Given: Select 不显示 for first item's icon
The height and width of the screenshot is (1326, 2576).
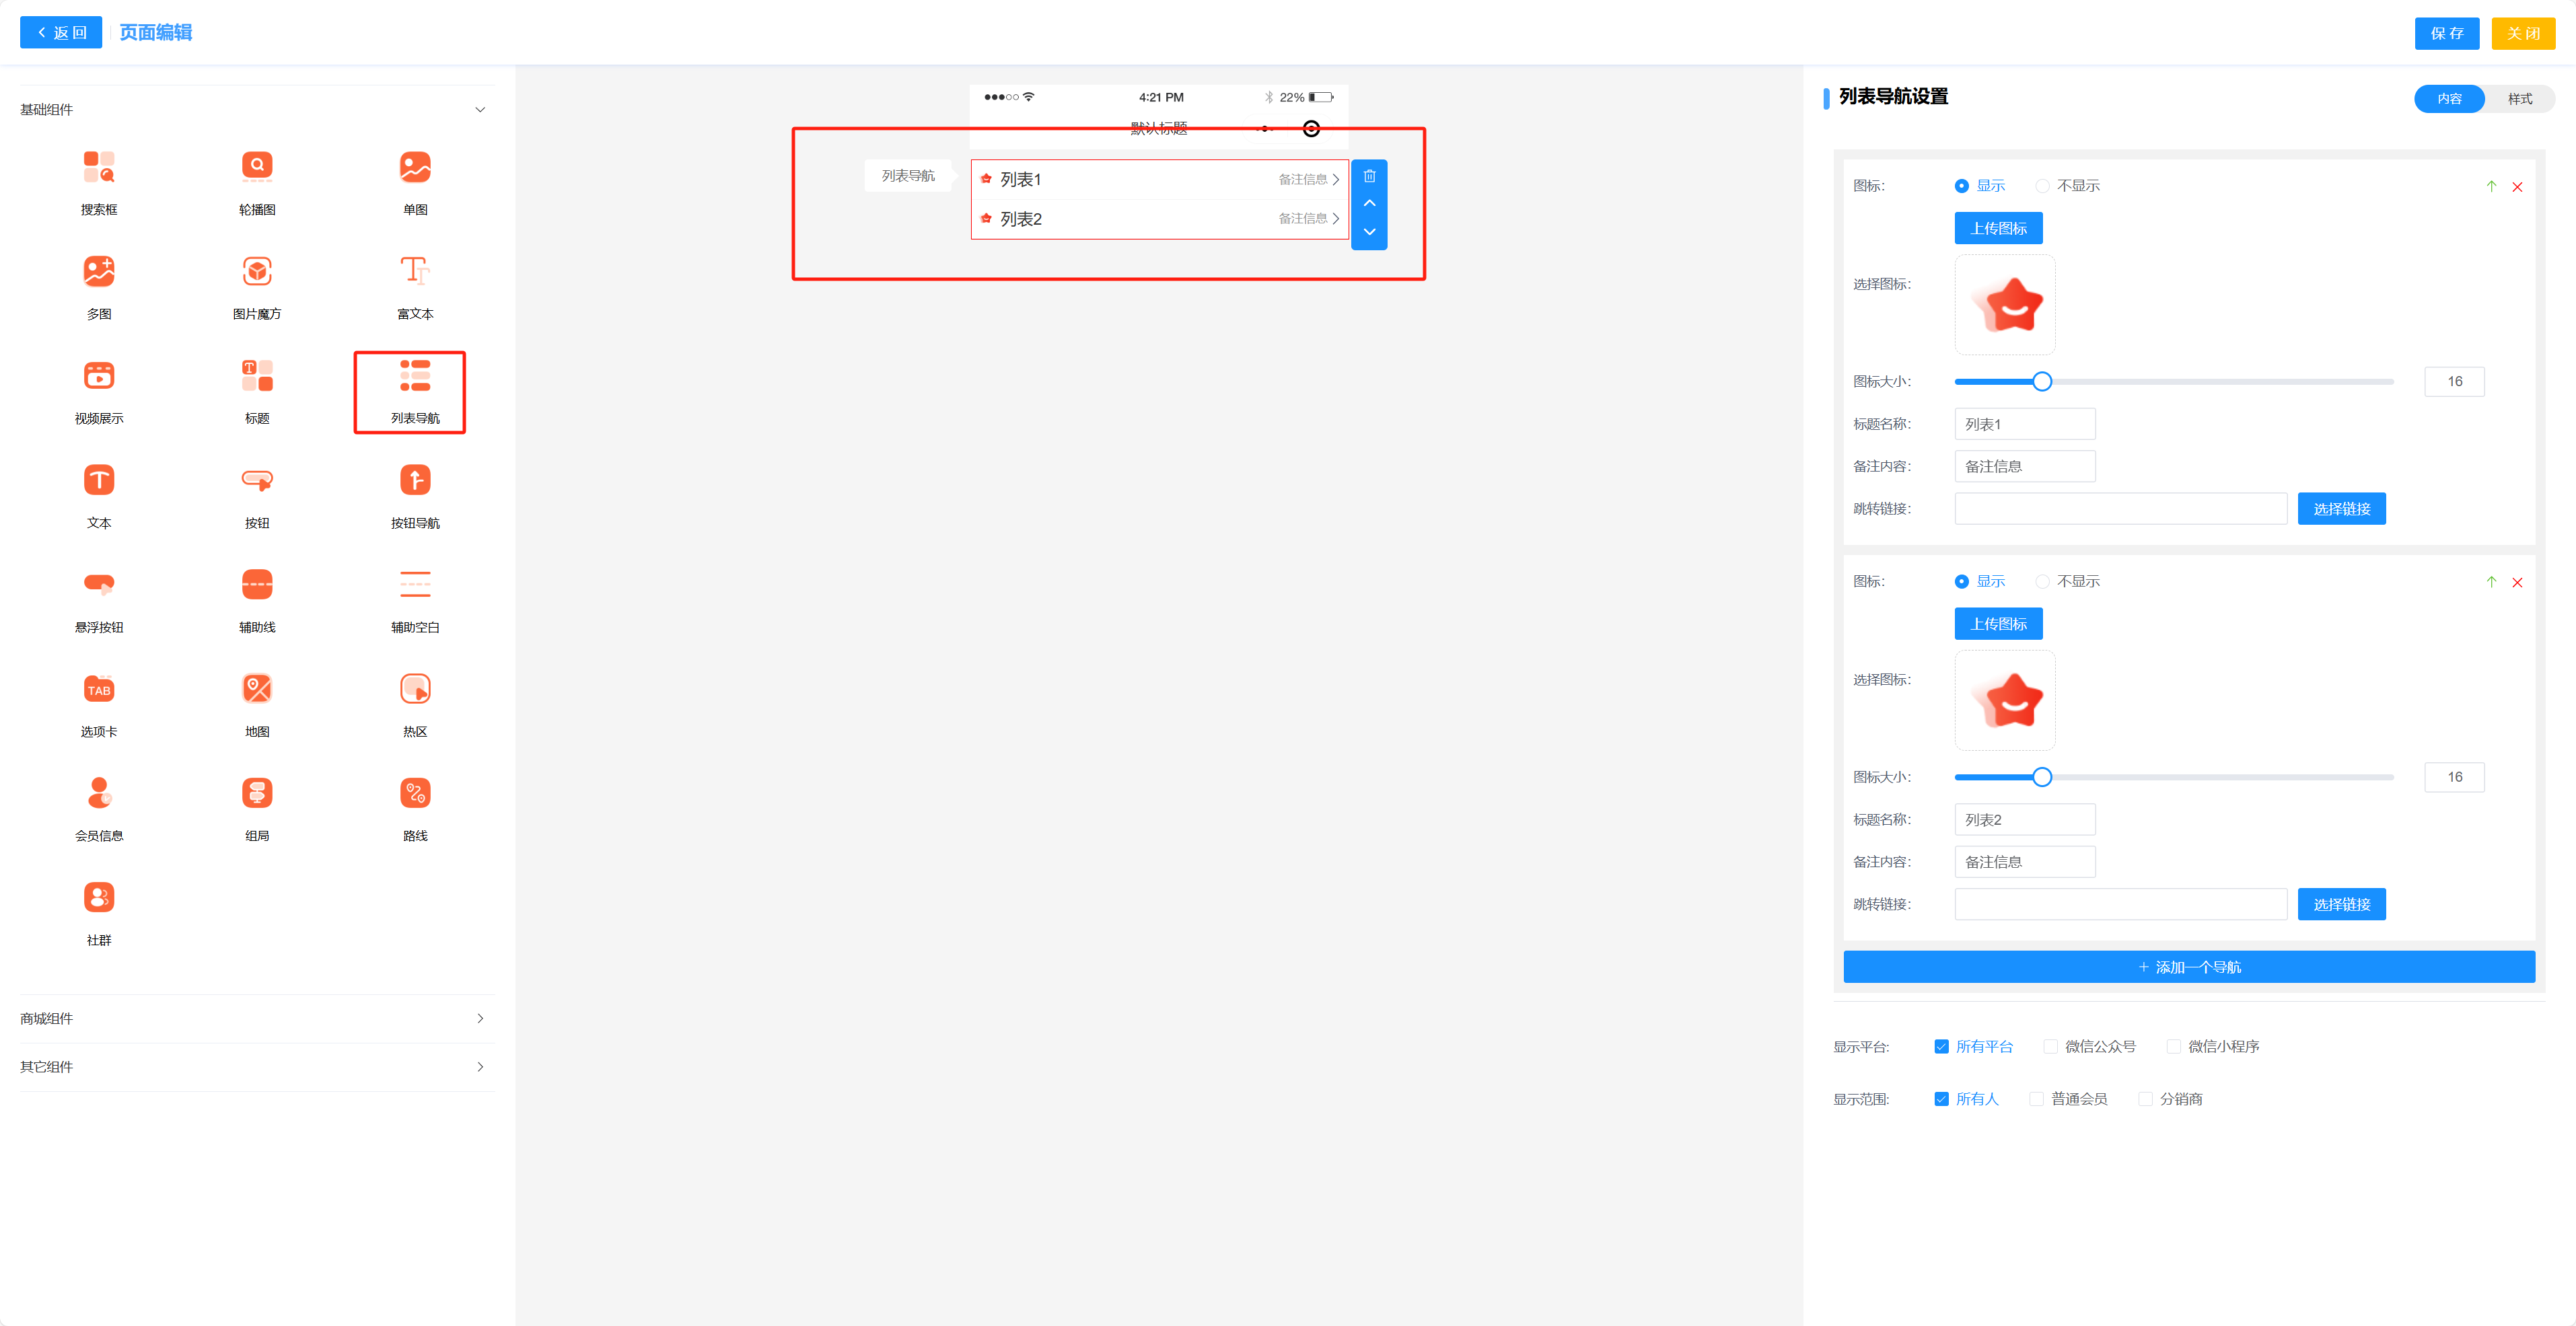Looking at the screenshot, I should point(2042,186).
